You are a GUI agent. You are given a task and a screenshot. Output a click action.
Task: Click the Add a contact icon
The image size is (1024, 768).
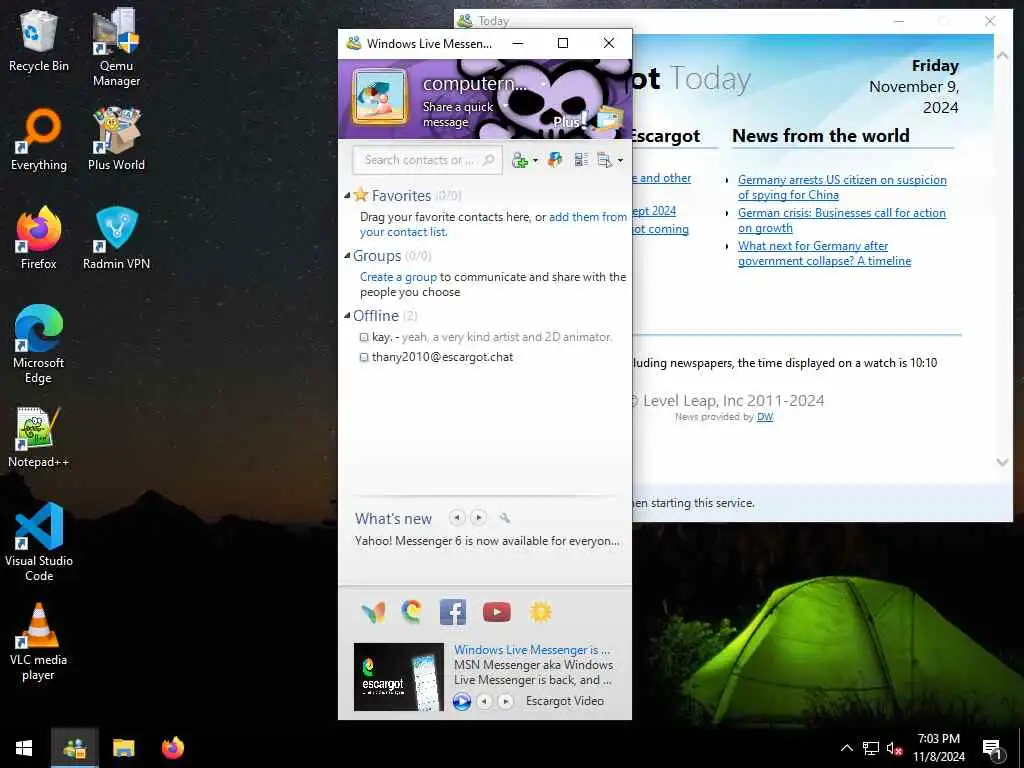click(520, 160)
